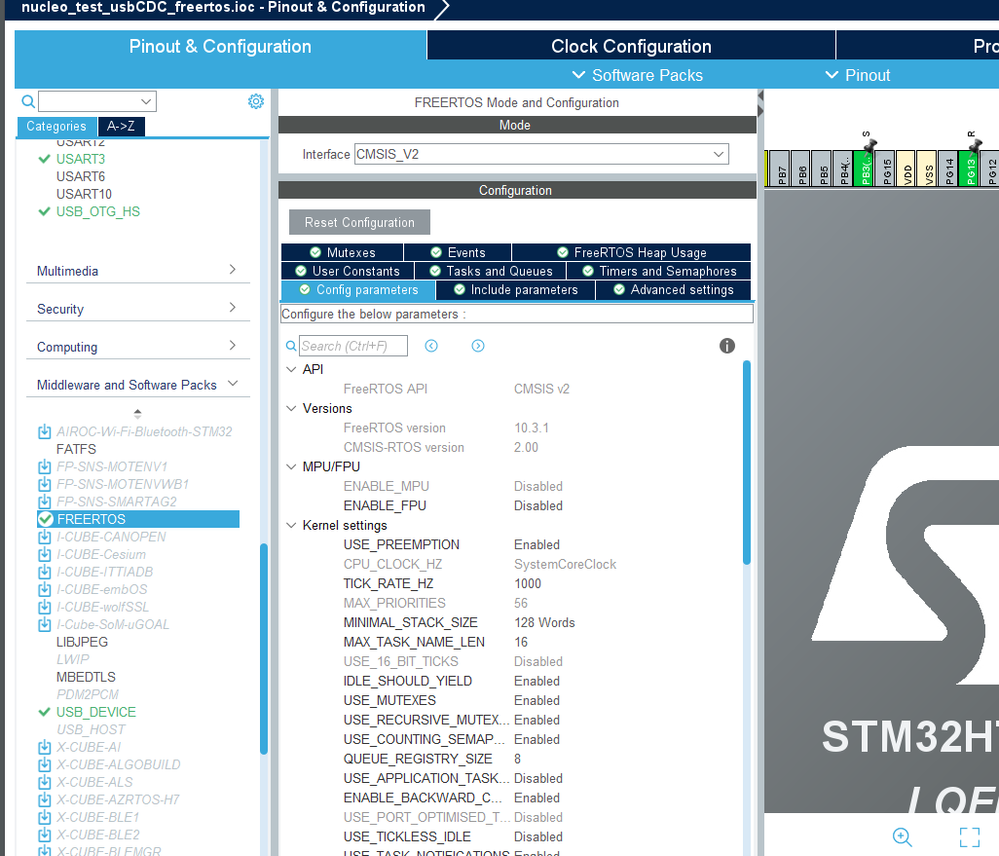The height and width of the screenshot is (856, 999).
Task: Click download icon beside X-CUBE-ALS
Action: coord(45,782)
